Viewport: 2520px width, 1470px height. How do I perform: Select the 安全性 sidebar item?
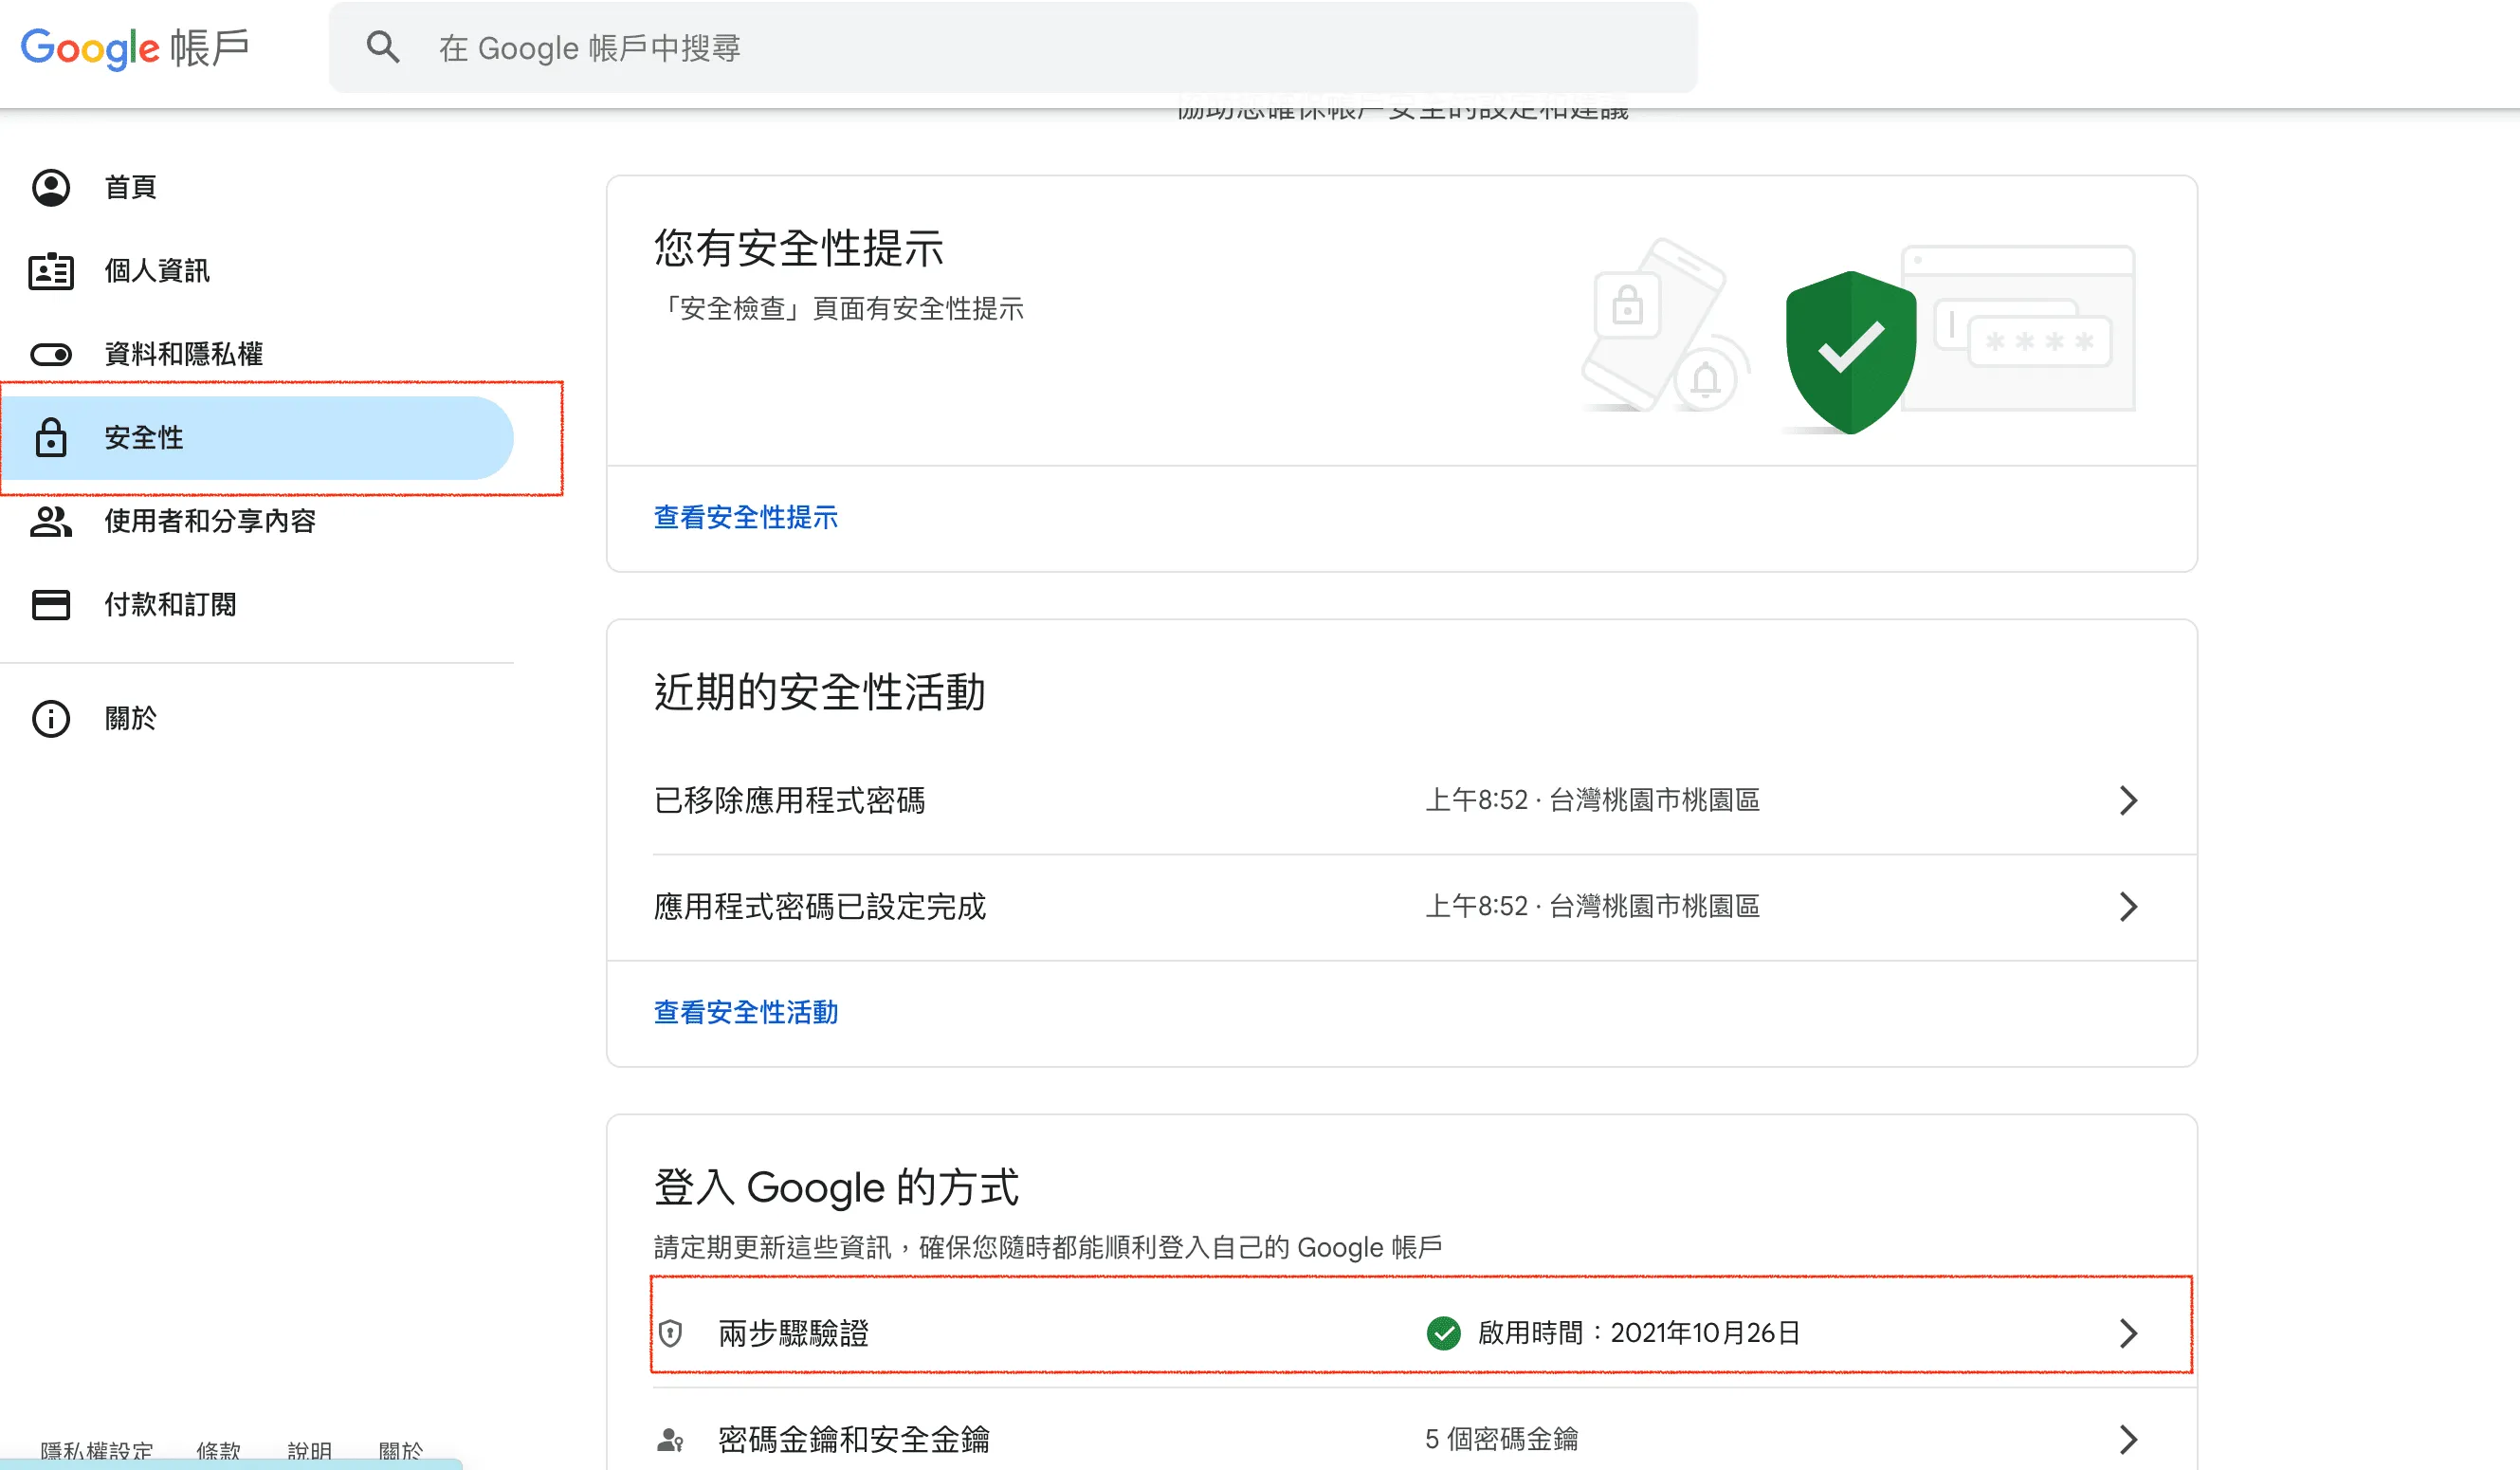[x=257, y=438]
